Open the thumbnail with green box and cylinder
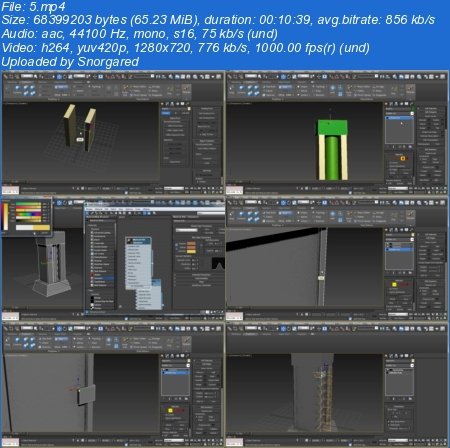Screen dimensions: 450x448 (x=337, y=133)
